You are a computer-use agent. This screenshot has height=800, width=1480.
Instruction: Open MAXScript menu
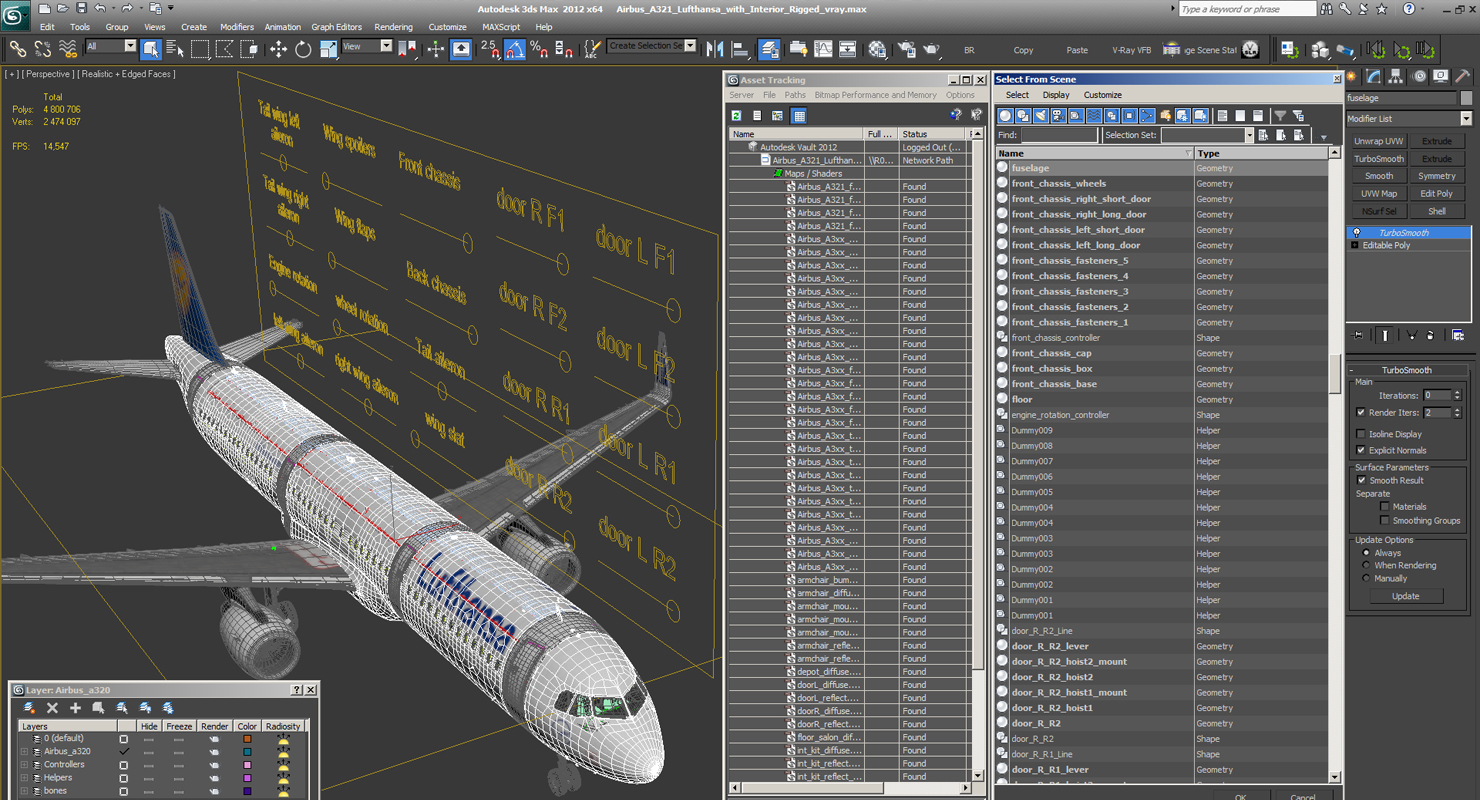click(x=501, y=27)
